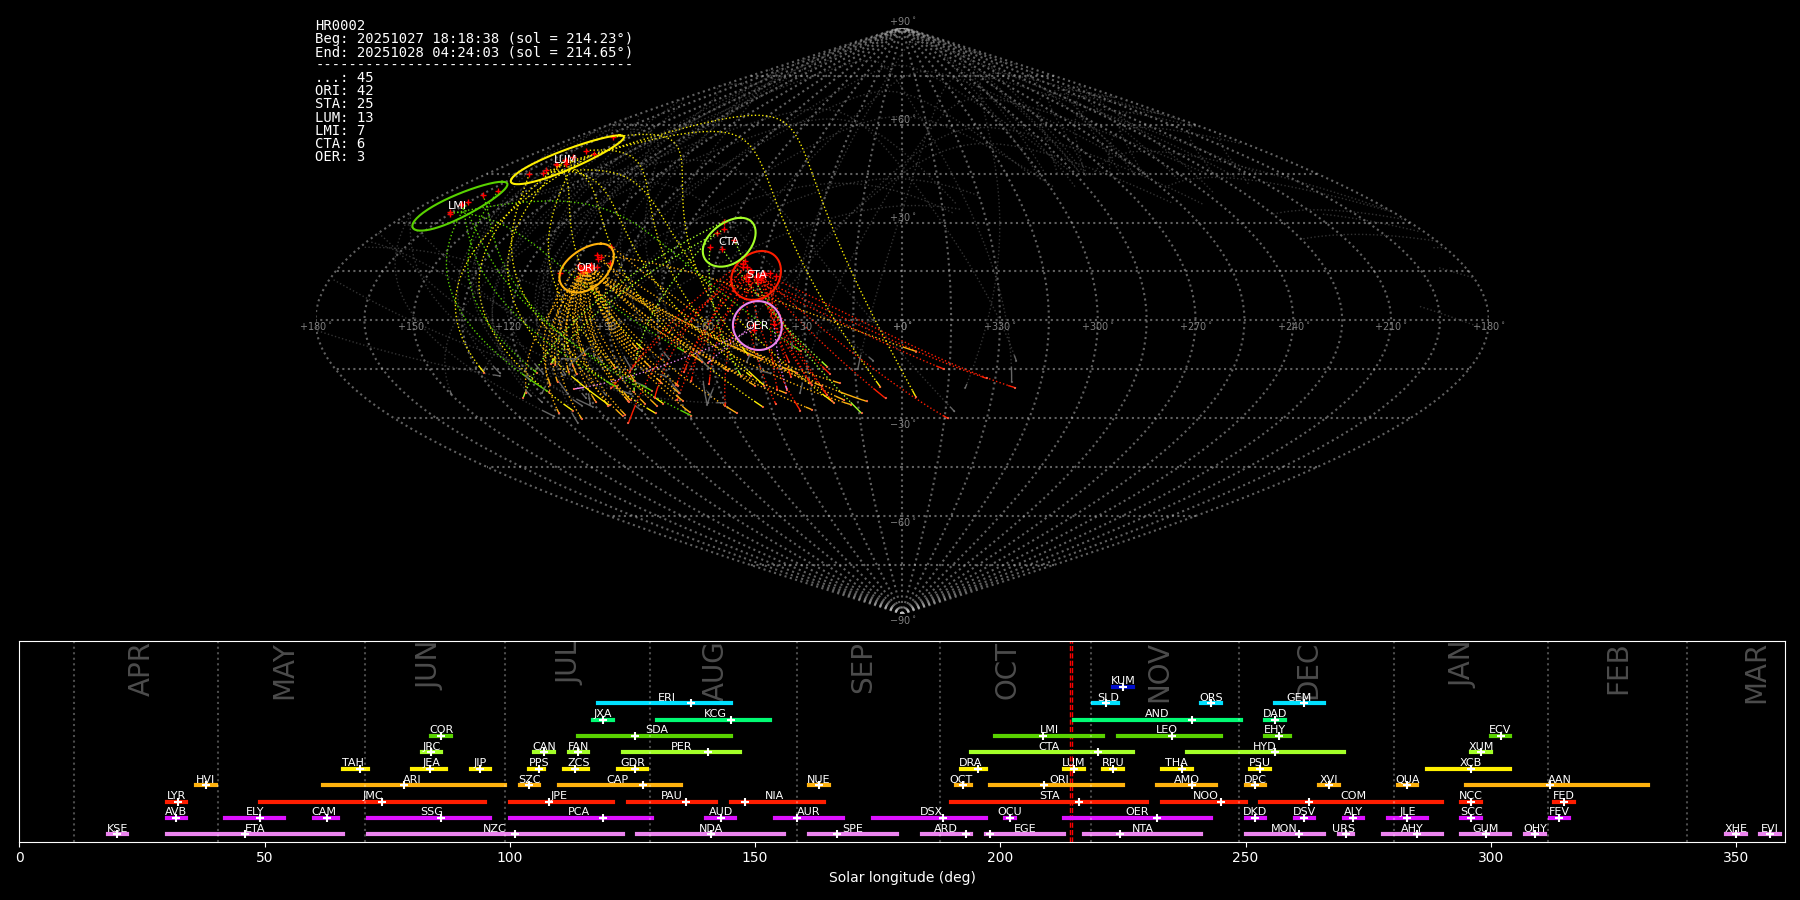Click the ETA shower bar on timeline

coord(255,834)
